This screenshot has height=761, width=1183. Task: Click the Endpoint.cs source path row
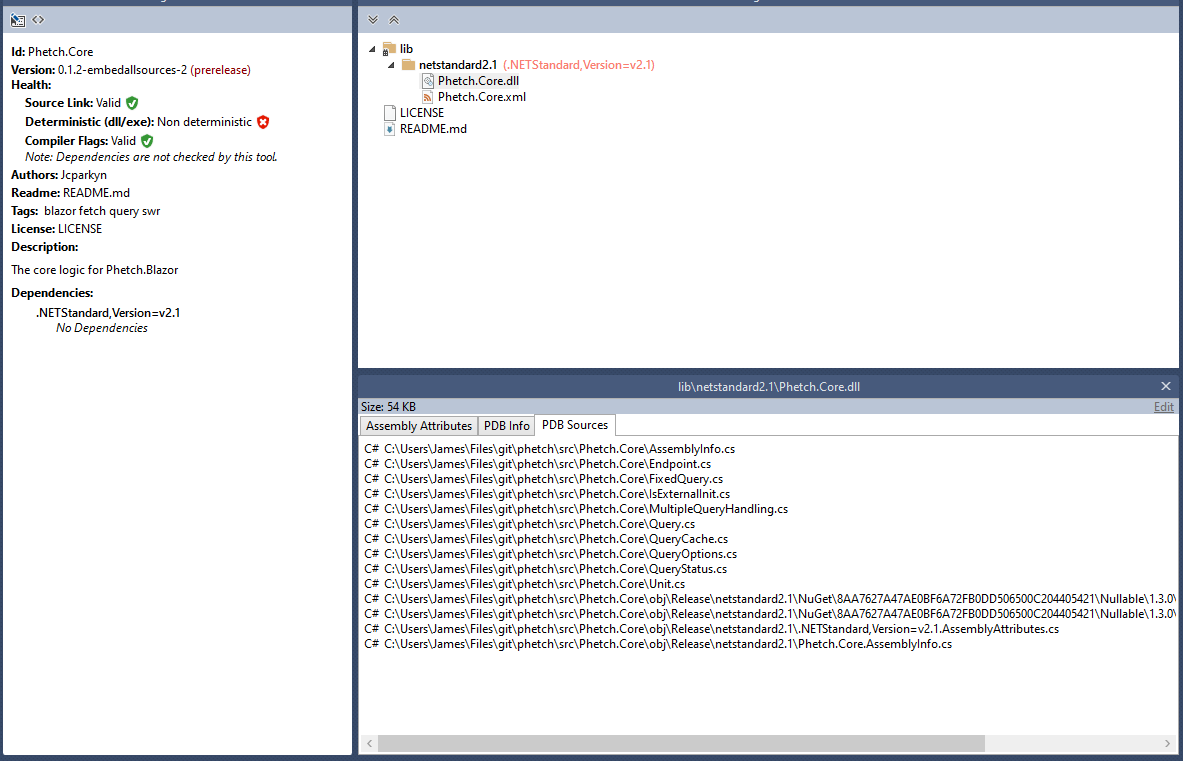(x=537, y=464)
